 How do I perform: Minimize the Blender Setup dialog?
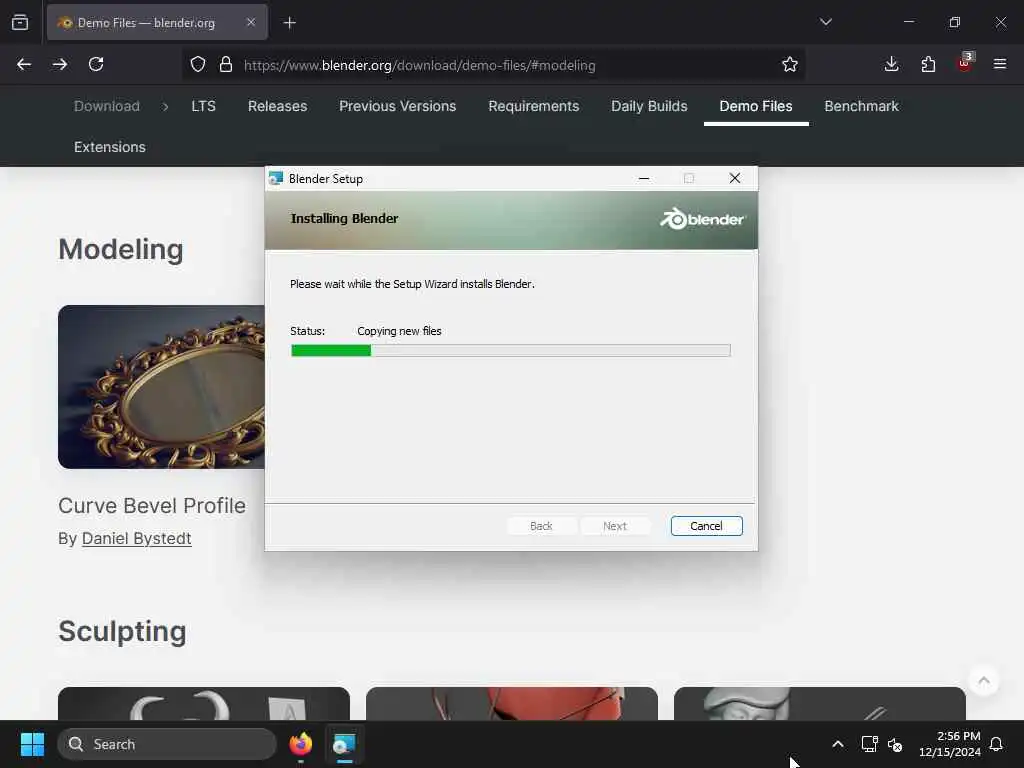click(x=644, y=178)
